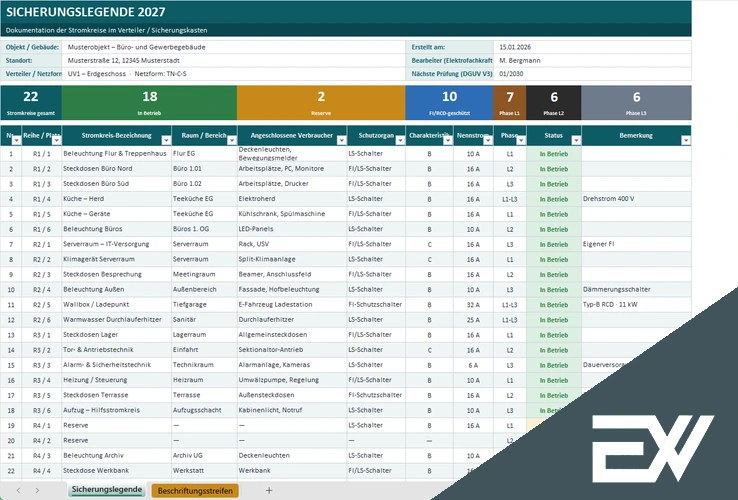Click the Bearbeiter field M. Bergmann
Screen dimensions: 738x500
tap(592, 60)
